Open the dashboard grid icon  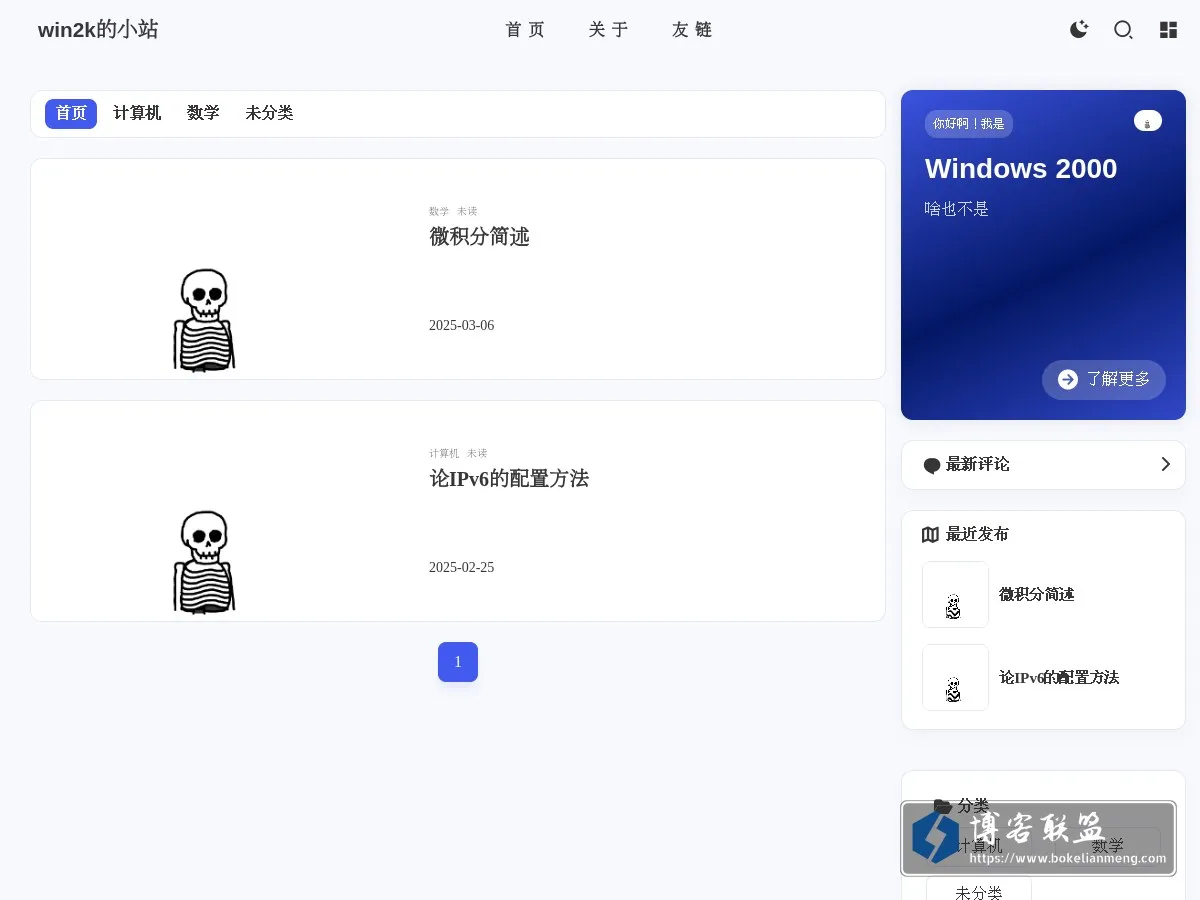pyautogui.click(x=1168, y=30)
